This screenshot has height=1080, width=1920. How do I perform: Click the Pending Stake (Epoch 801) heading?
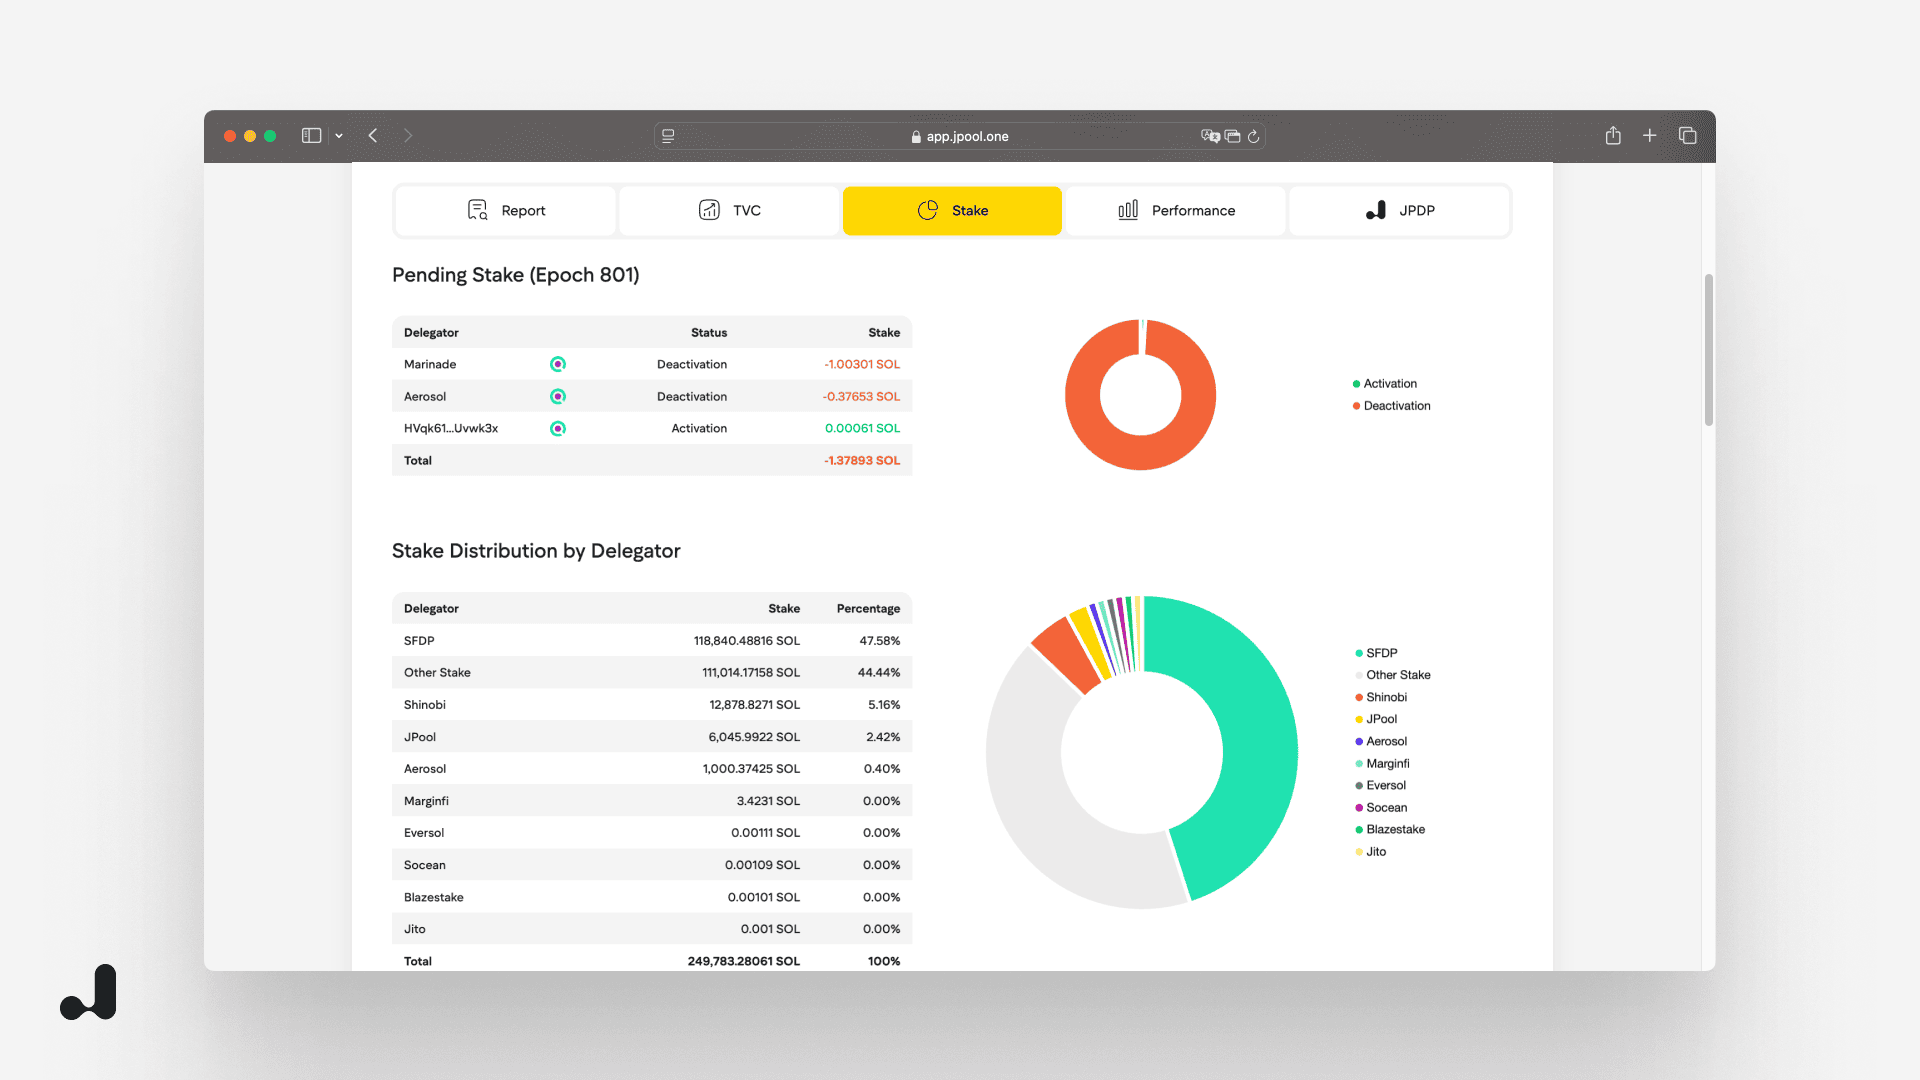[x=516, y=275]
